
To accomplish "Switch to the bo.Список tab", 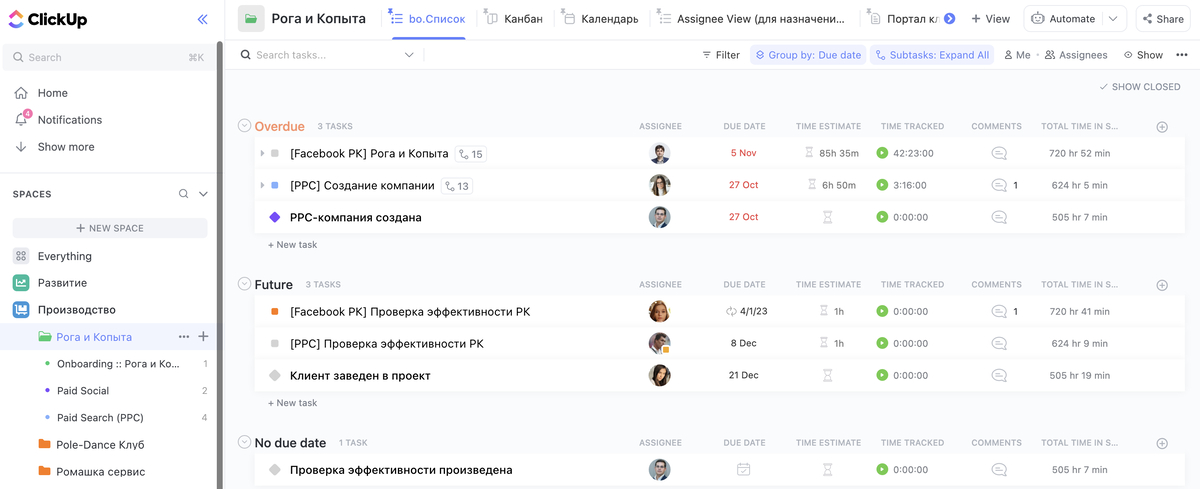I will (429, 19).
